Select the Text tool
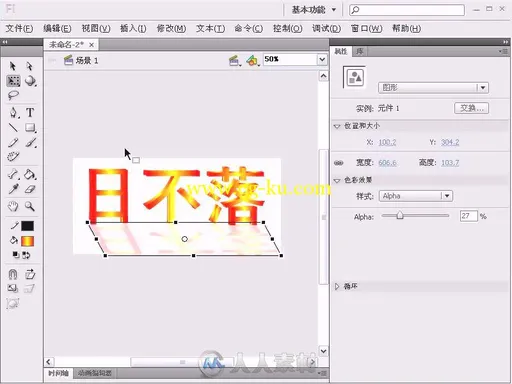Image resolution: width=512 pixels, height=384 pixels. [30, 113]
